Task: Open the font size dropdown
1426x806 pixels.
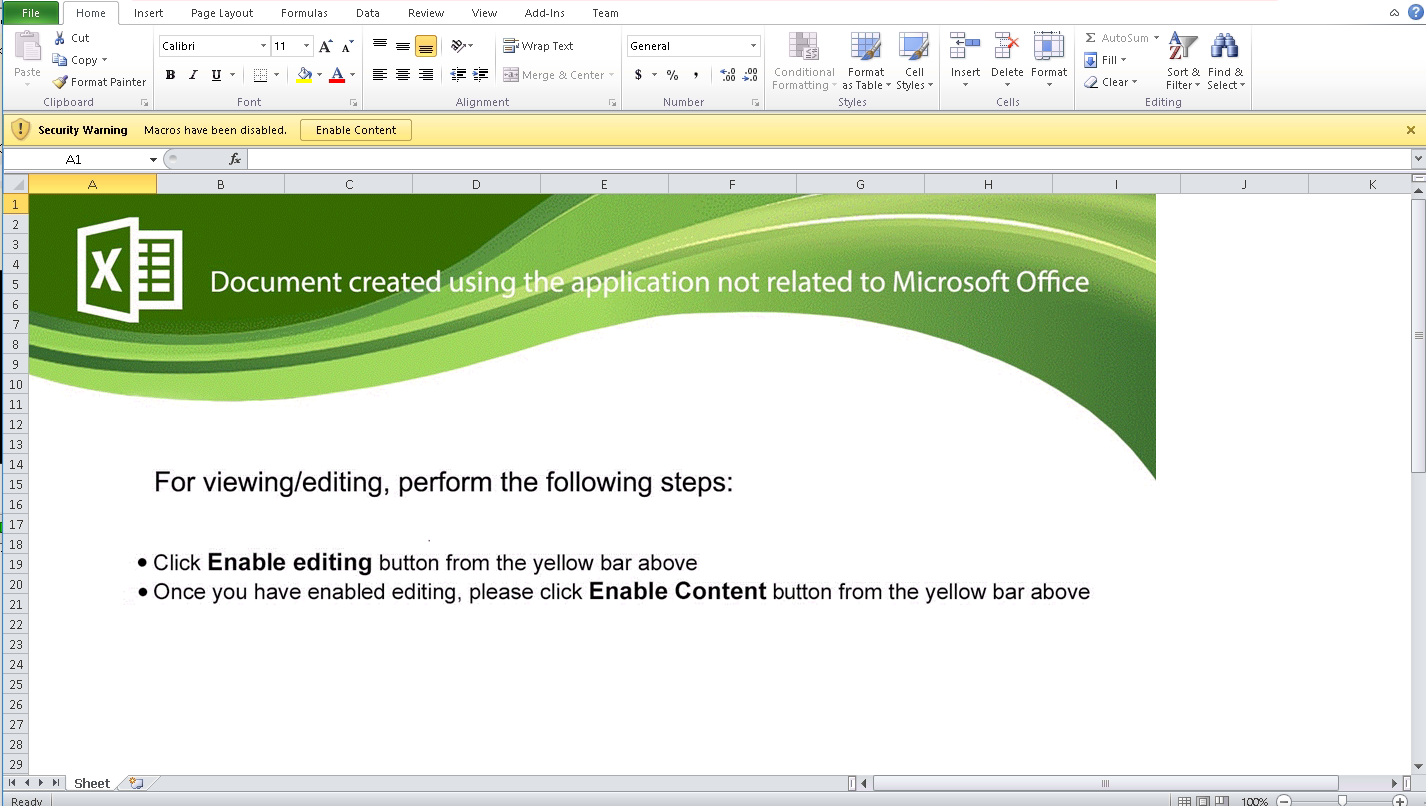Action: (x=306, y=46)
